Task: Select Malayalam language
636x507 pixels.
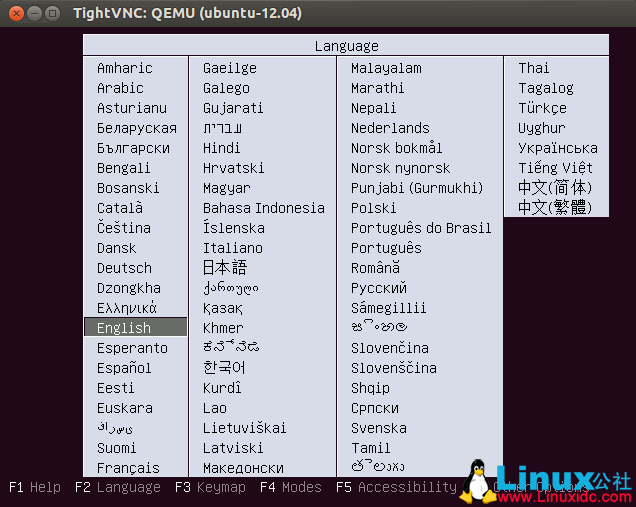Action: [386, 68]
